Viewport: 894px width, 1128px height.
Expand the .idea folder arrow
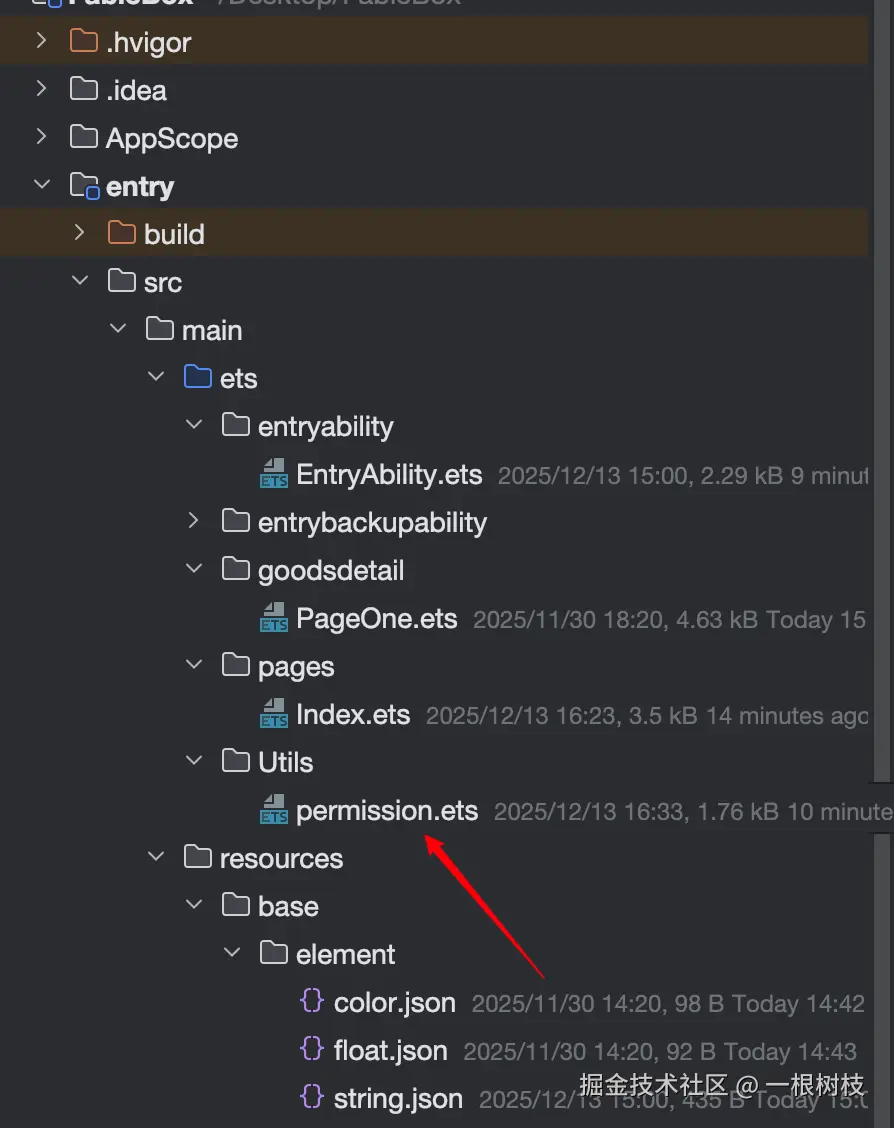(41, 89)
